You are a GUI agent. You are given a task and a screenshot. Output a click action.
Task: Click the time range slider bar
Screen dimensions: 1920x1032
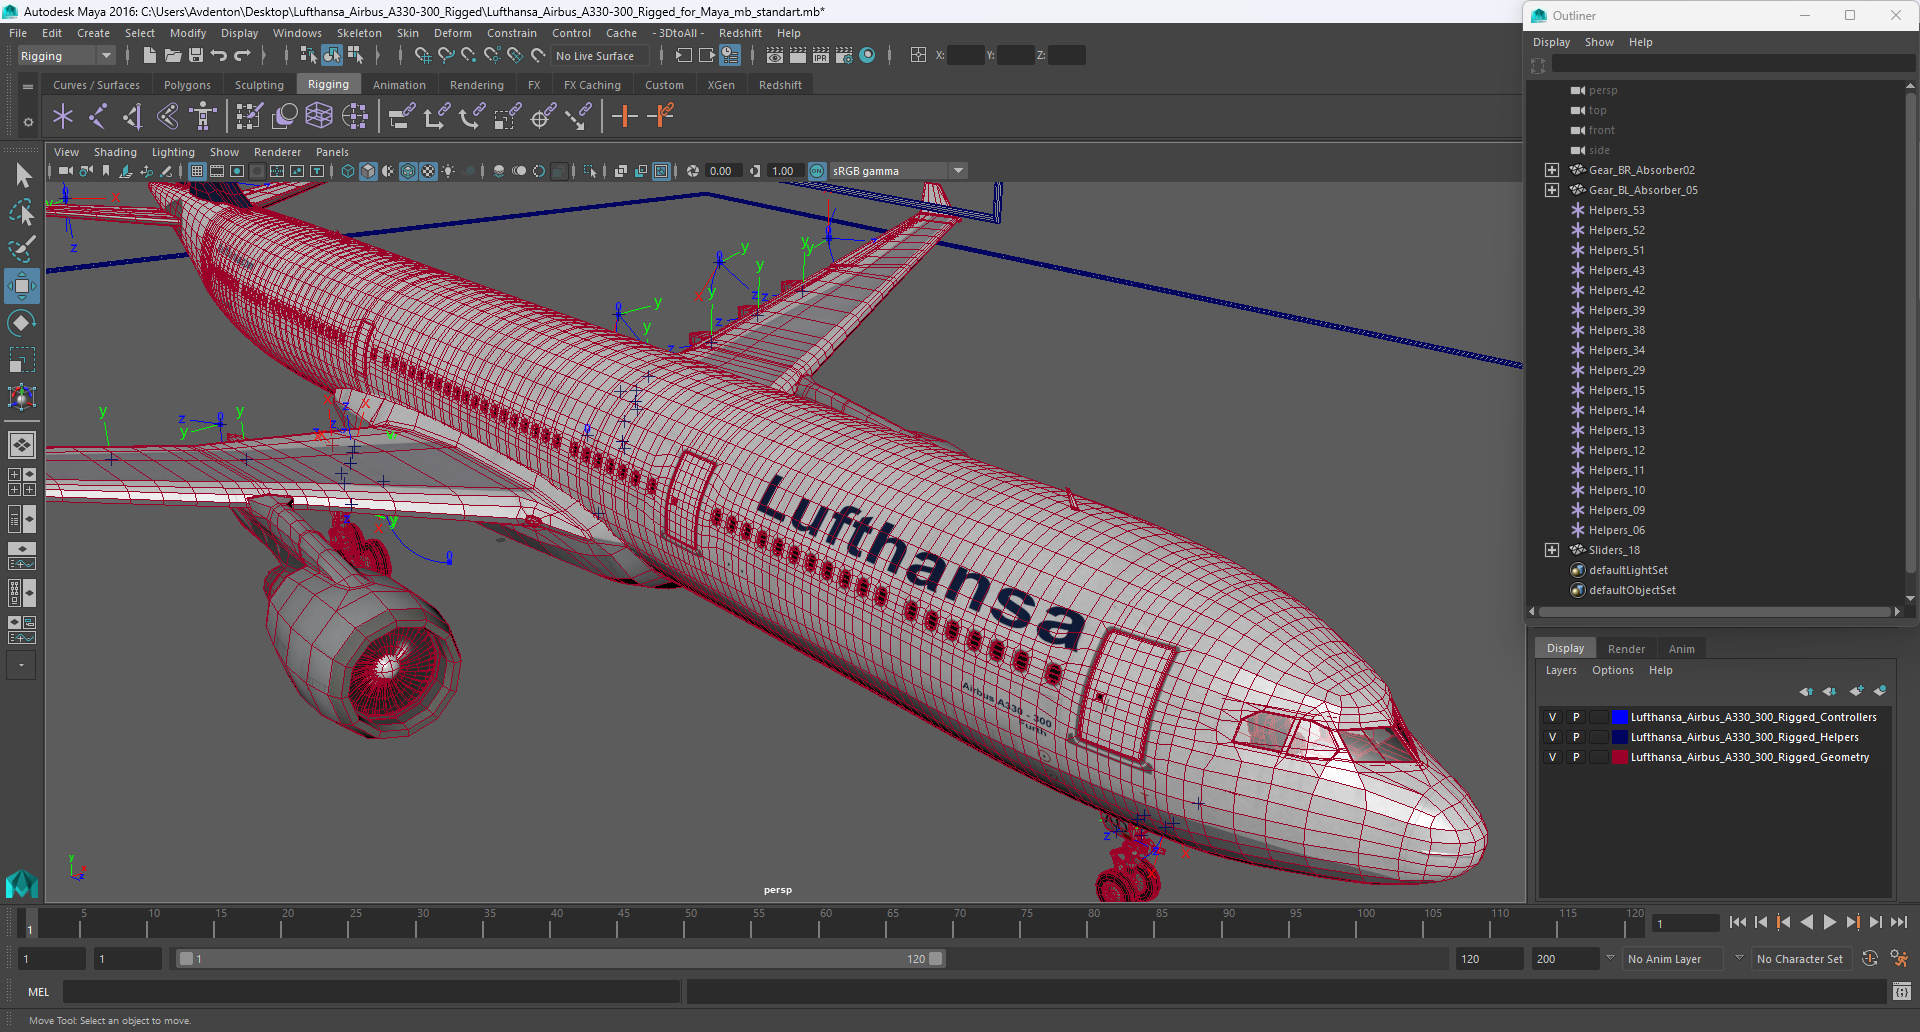pyautogui.click(x=560, y=959)
